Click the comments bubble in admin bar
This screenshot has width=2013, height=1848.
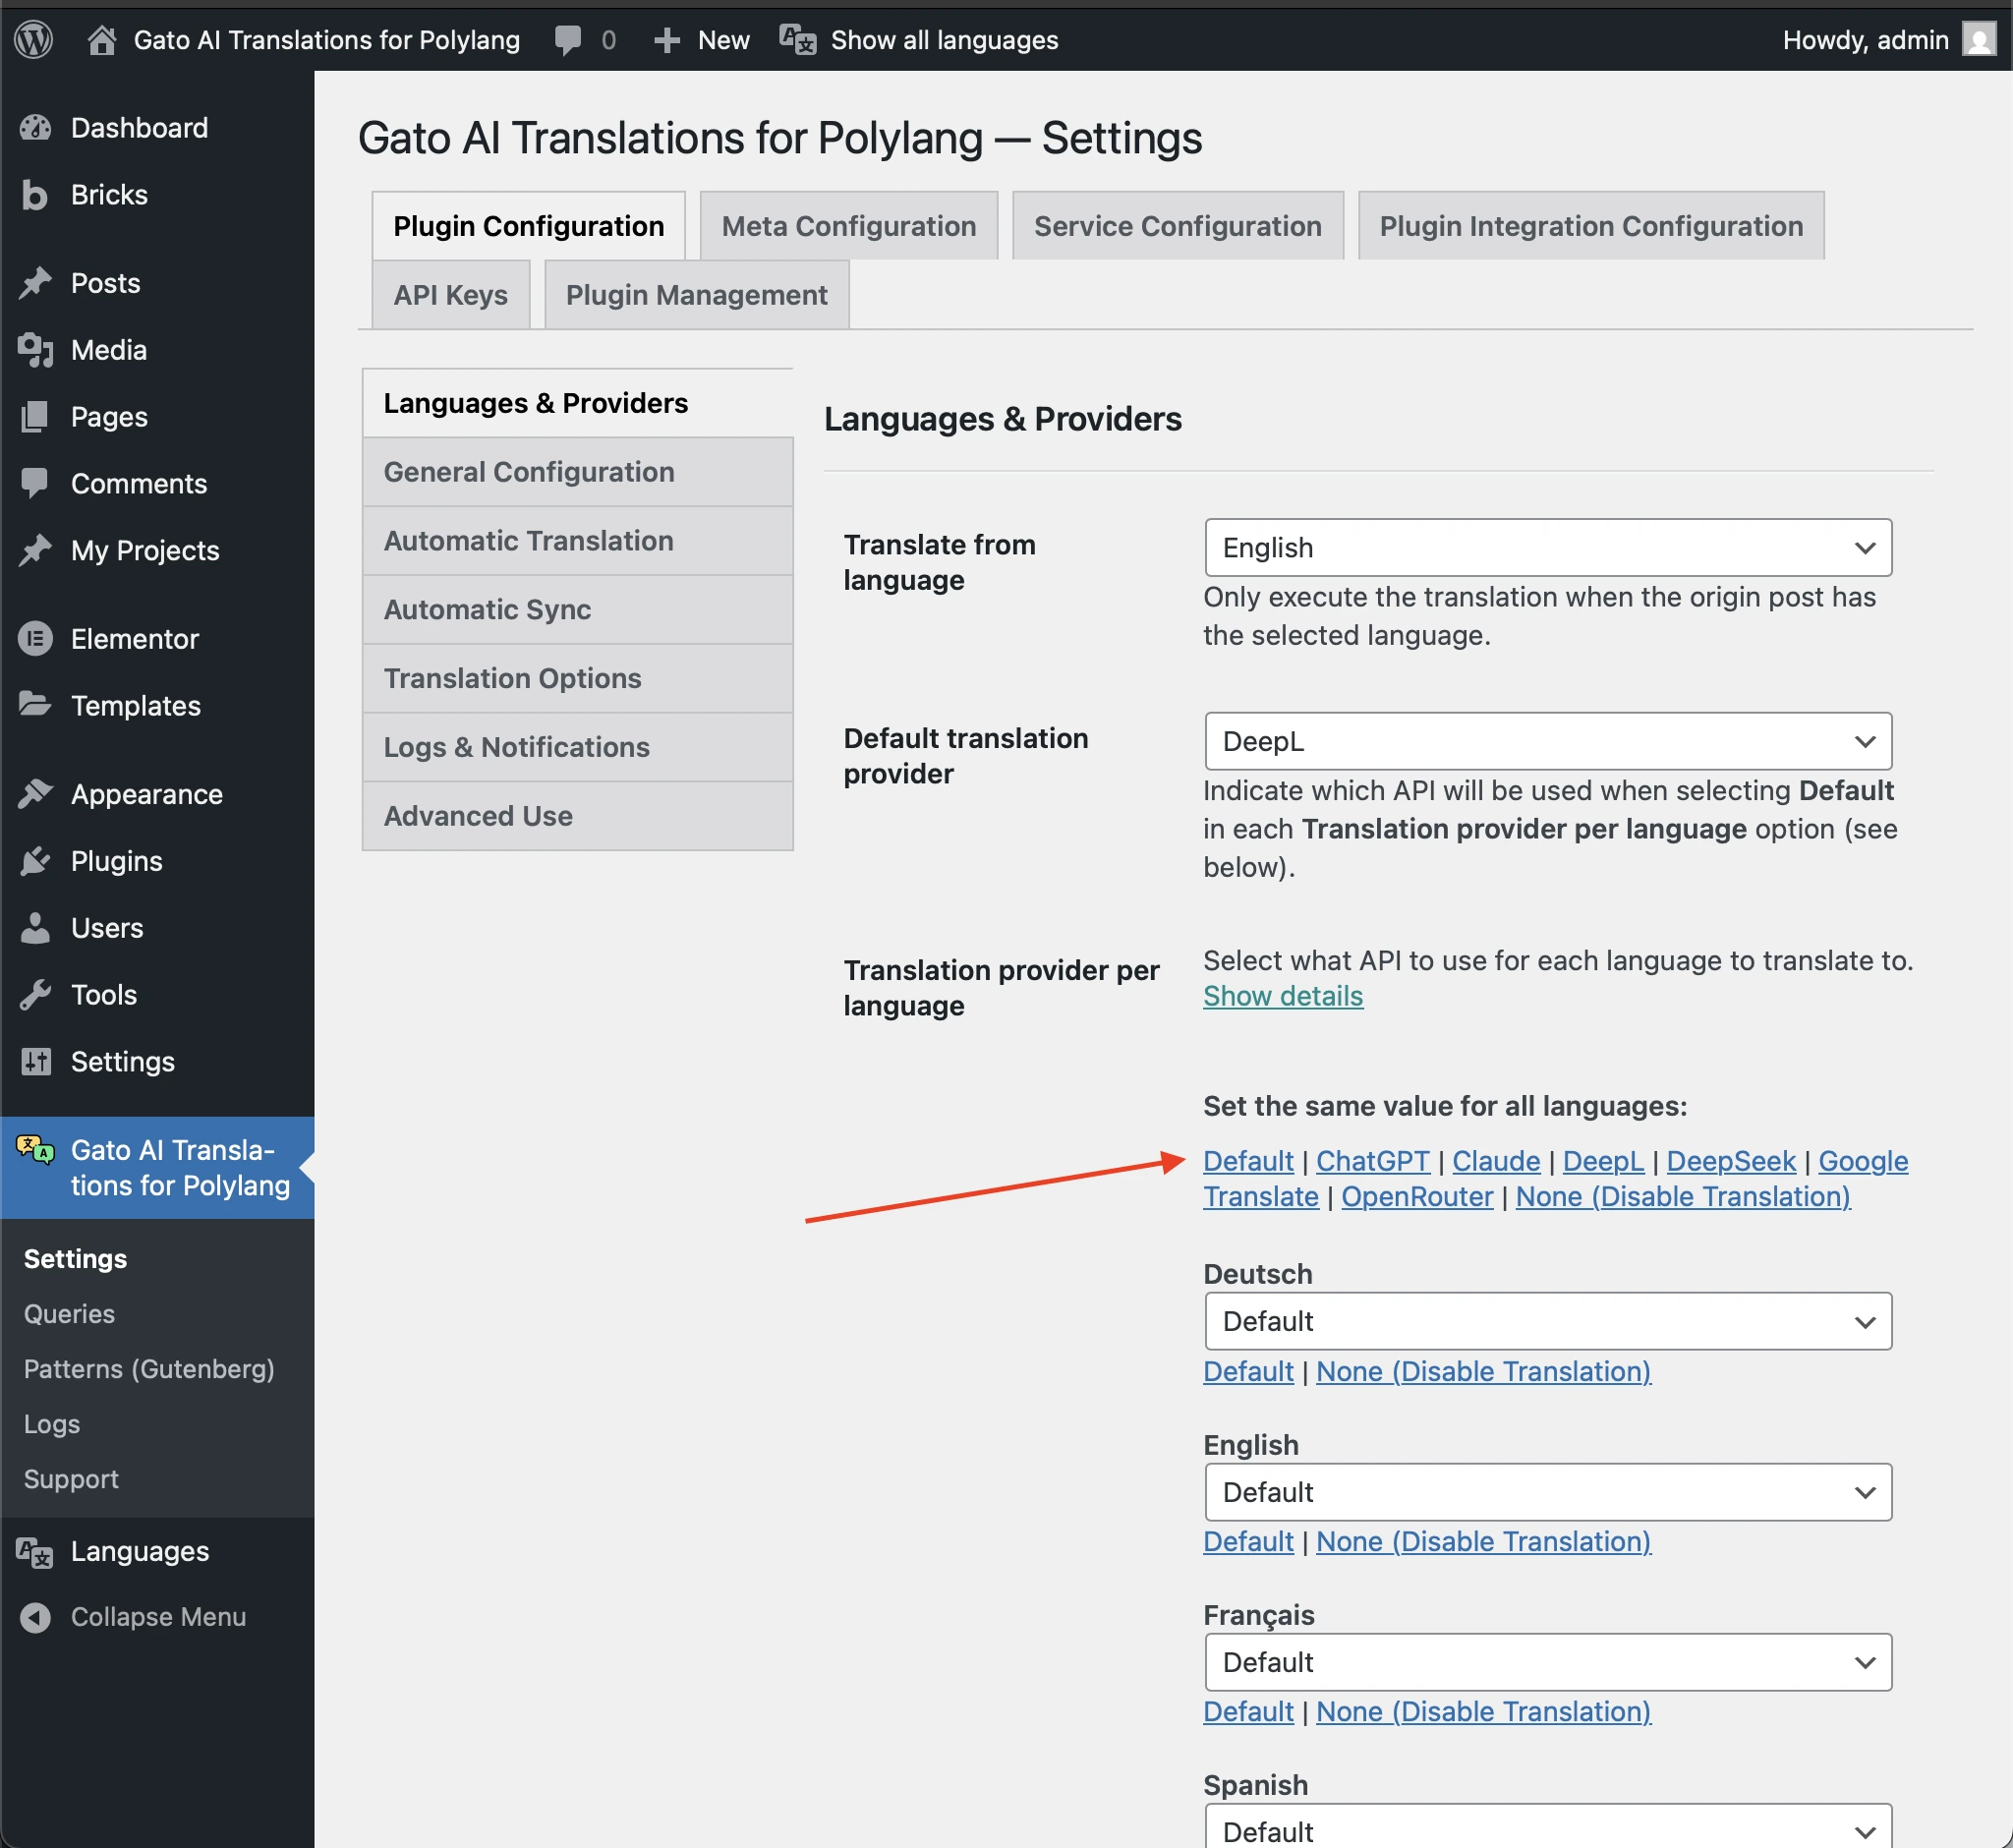click(x=568, y=39)
